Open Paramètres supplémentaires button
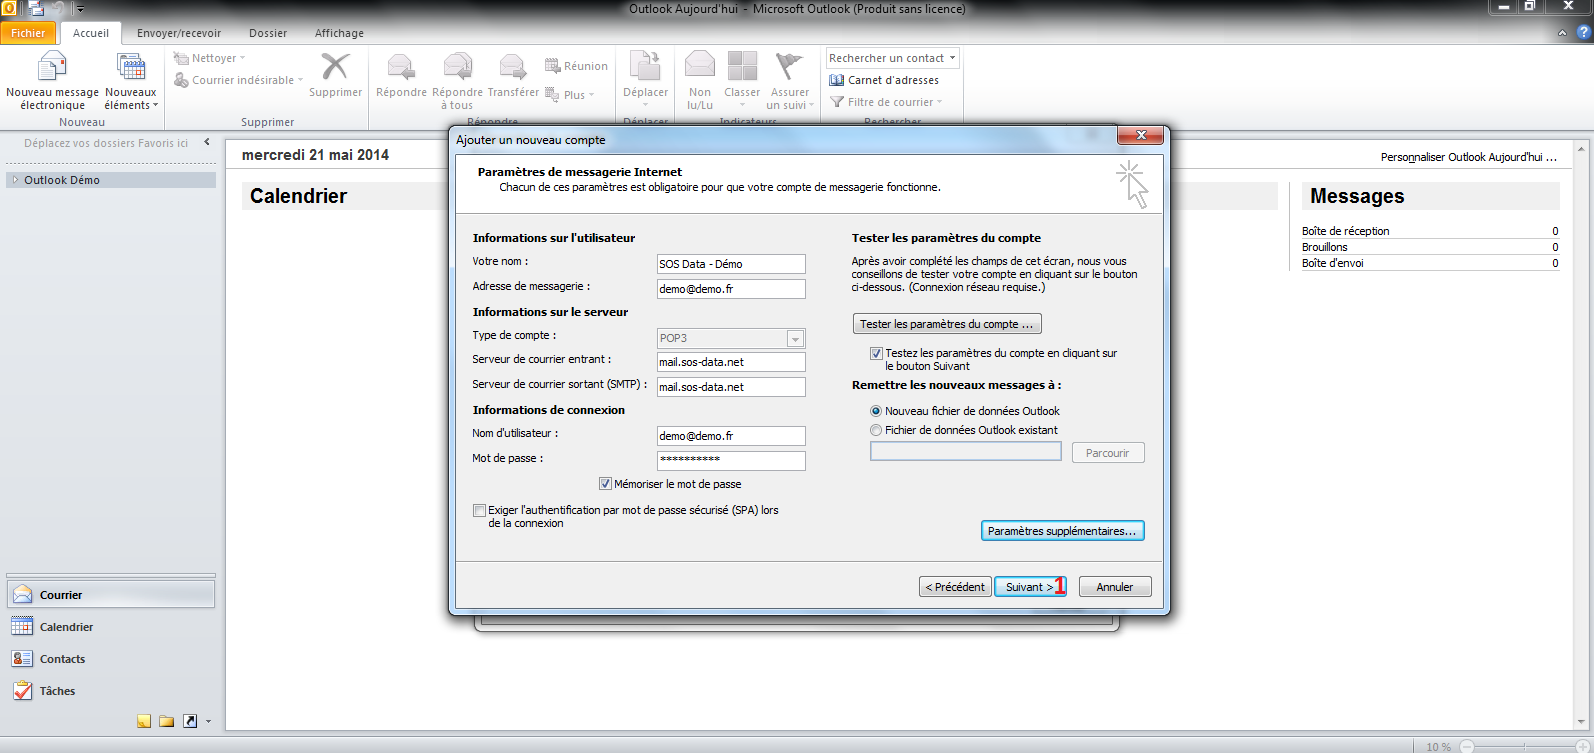The height and width of the screenshot is (753, 1594). click(1062, 531)
